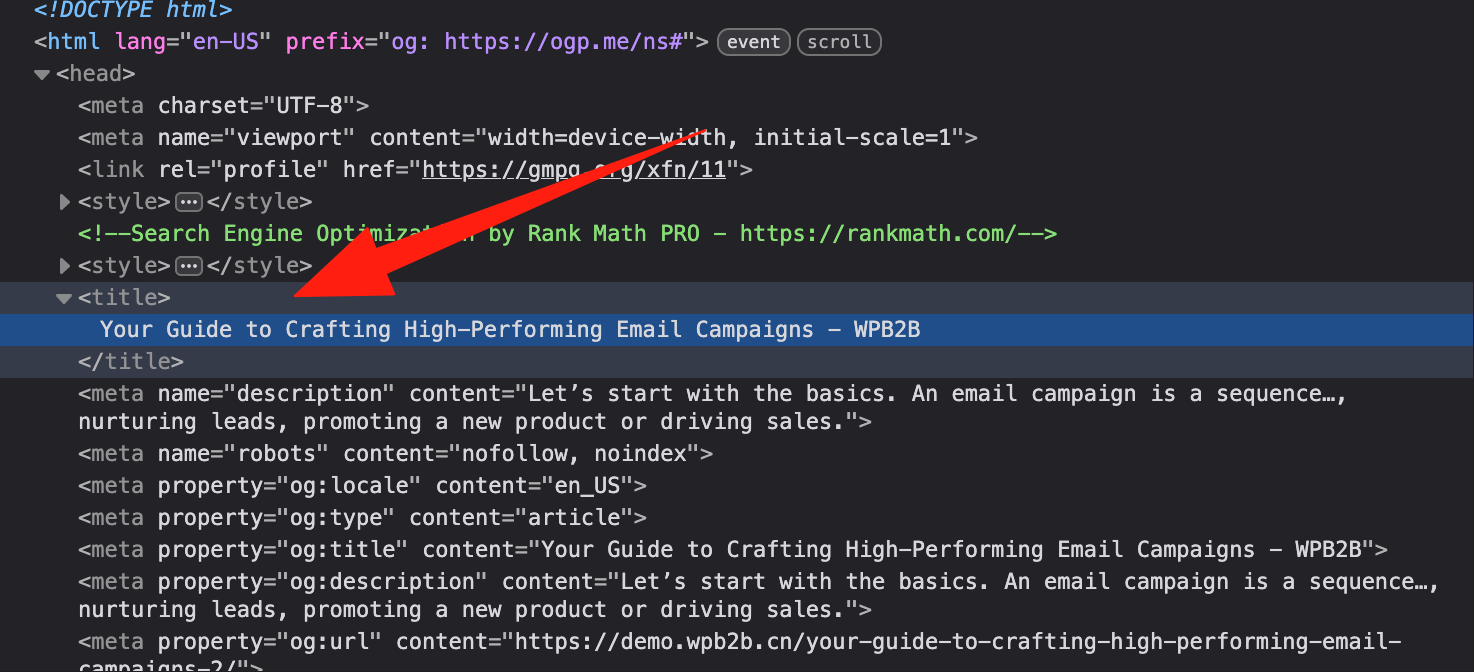The height and width of the screenshot is (672, 1474).
Task: Click the 'event' badge on html tag
Action: [753, 42]
